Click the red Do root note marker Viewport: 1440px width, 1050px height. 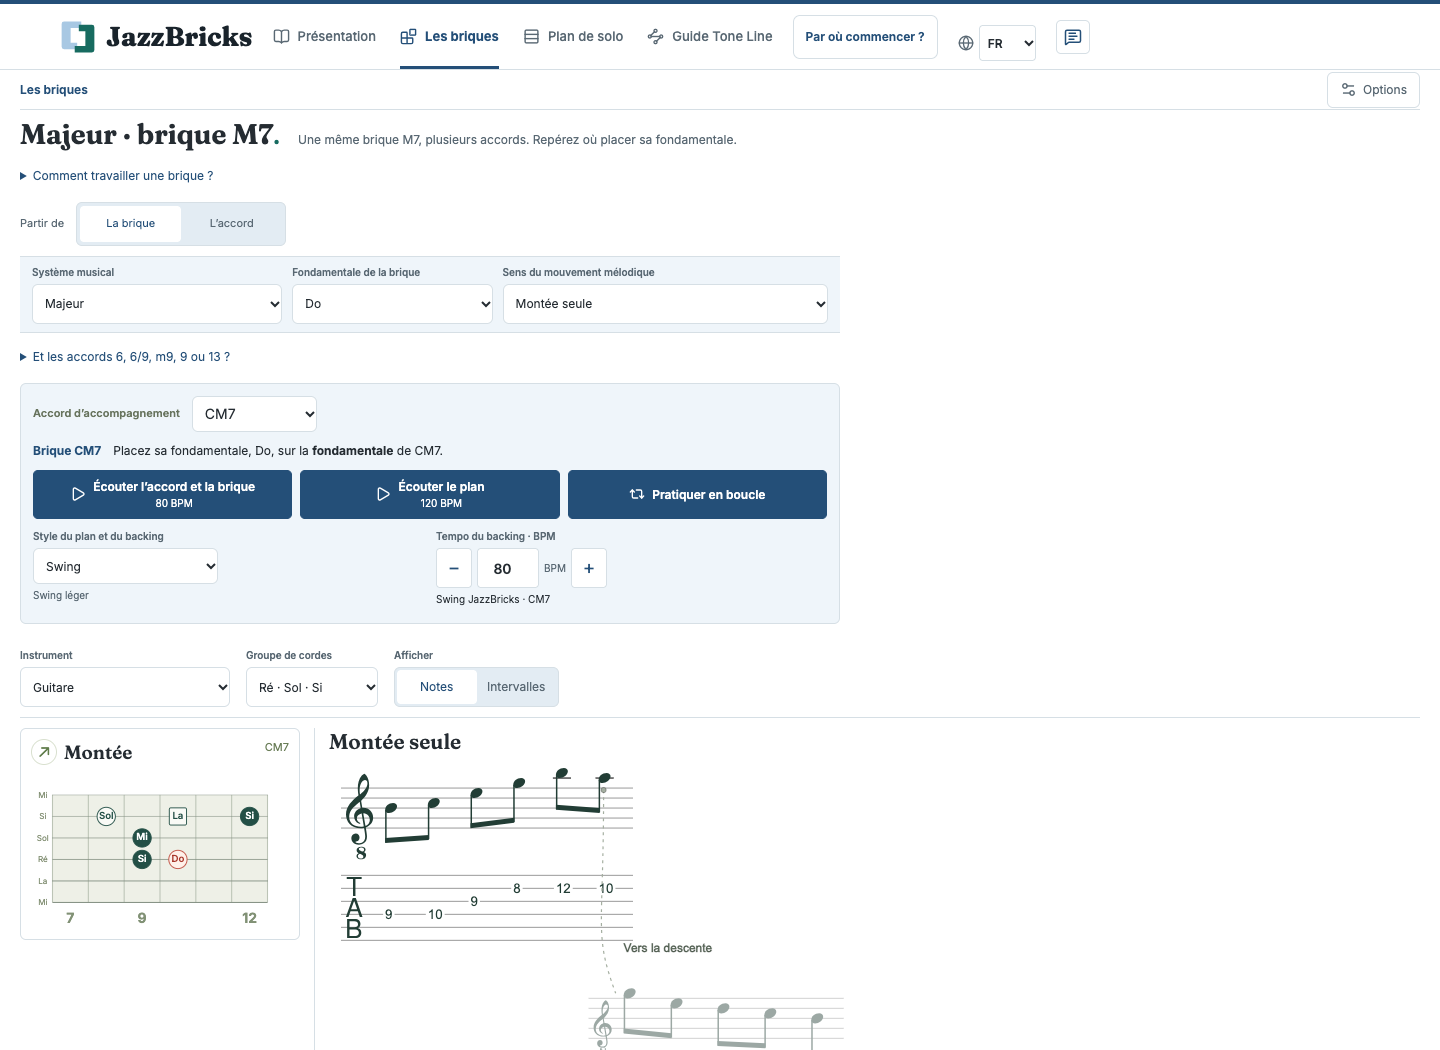pyautogui.click(x=178, y=859)
